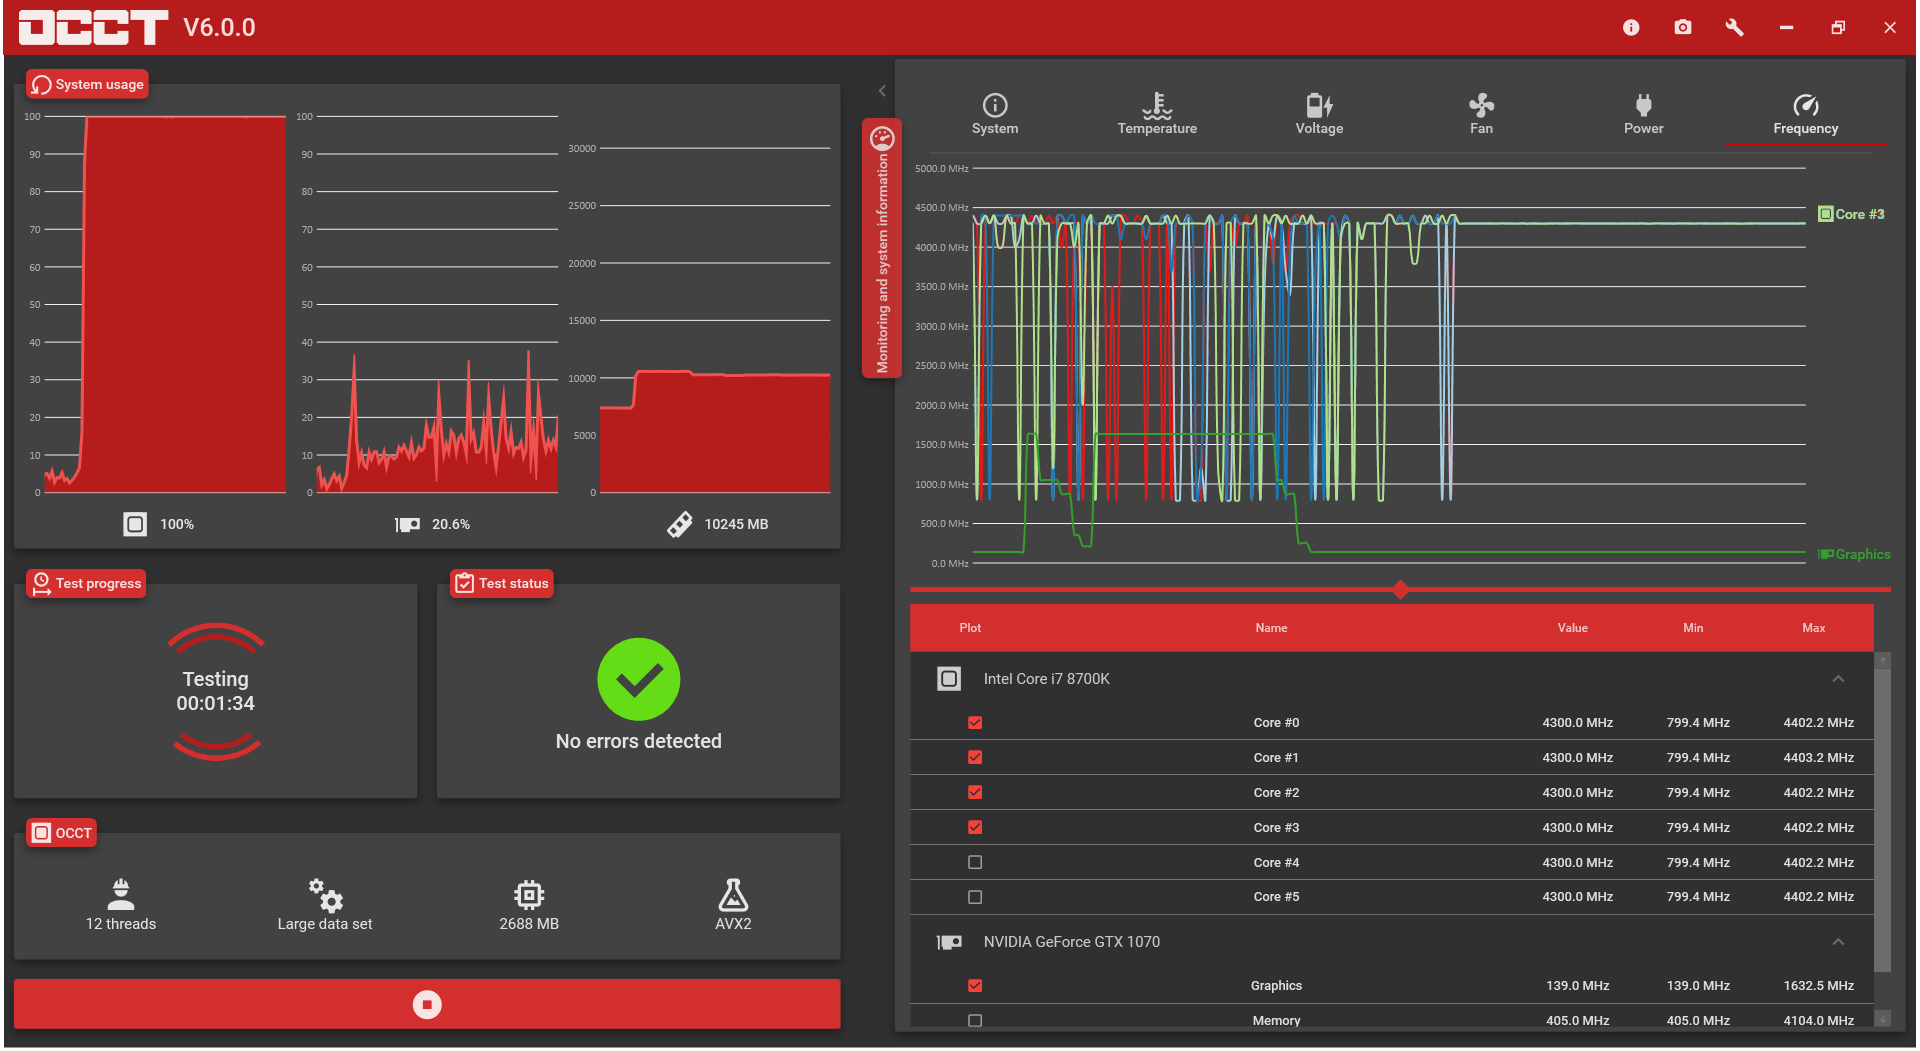Click the Monitoring and system information gauge icon
Screen dimensions: 1920x1051
(882, 137)
